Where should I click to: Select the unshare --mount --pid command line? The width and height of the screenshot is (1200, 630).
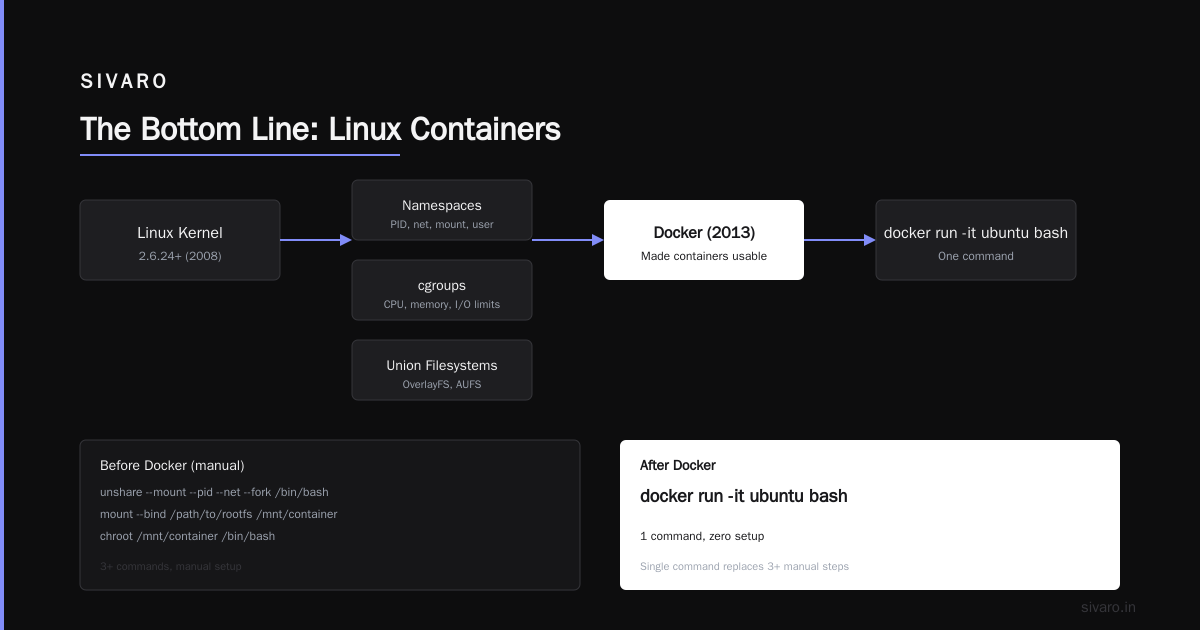214,492
